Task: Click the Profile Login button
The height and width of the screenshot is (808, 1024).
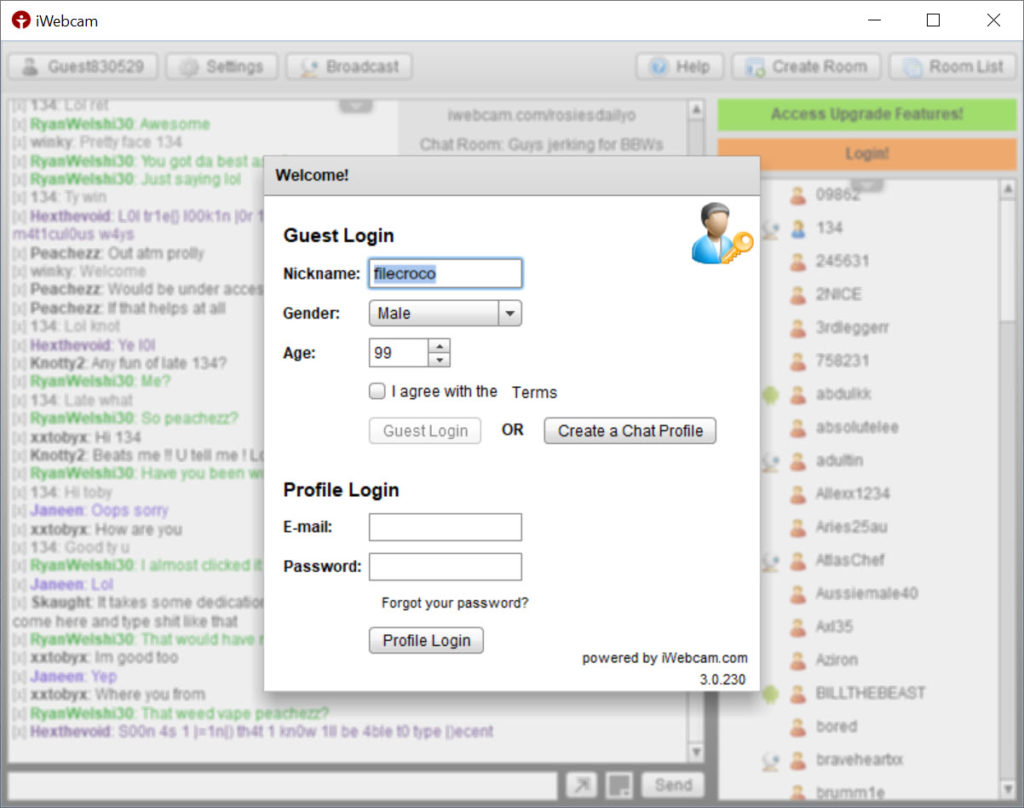Action: click(x=426, y=640)
